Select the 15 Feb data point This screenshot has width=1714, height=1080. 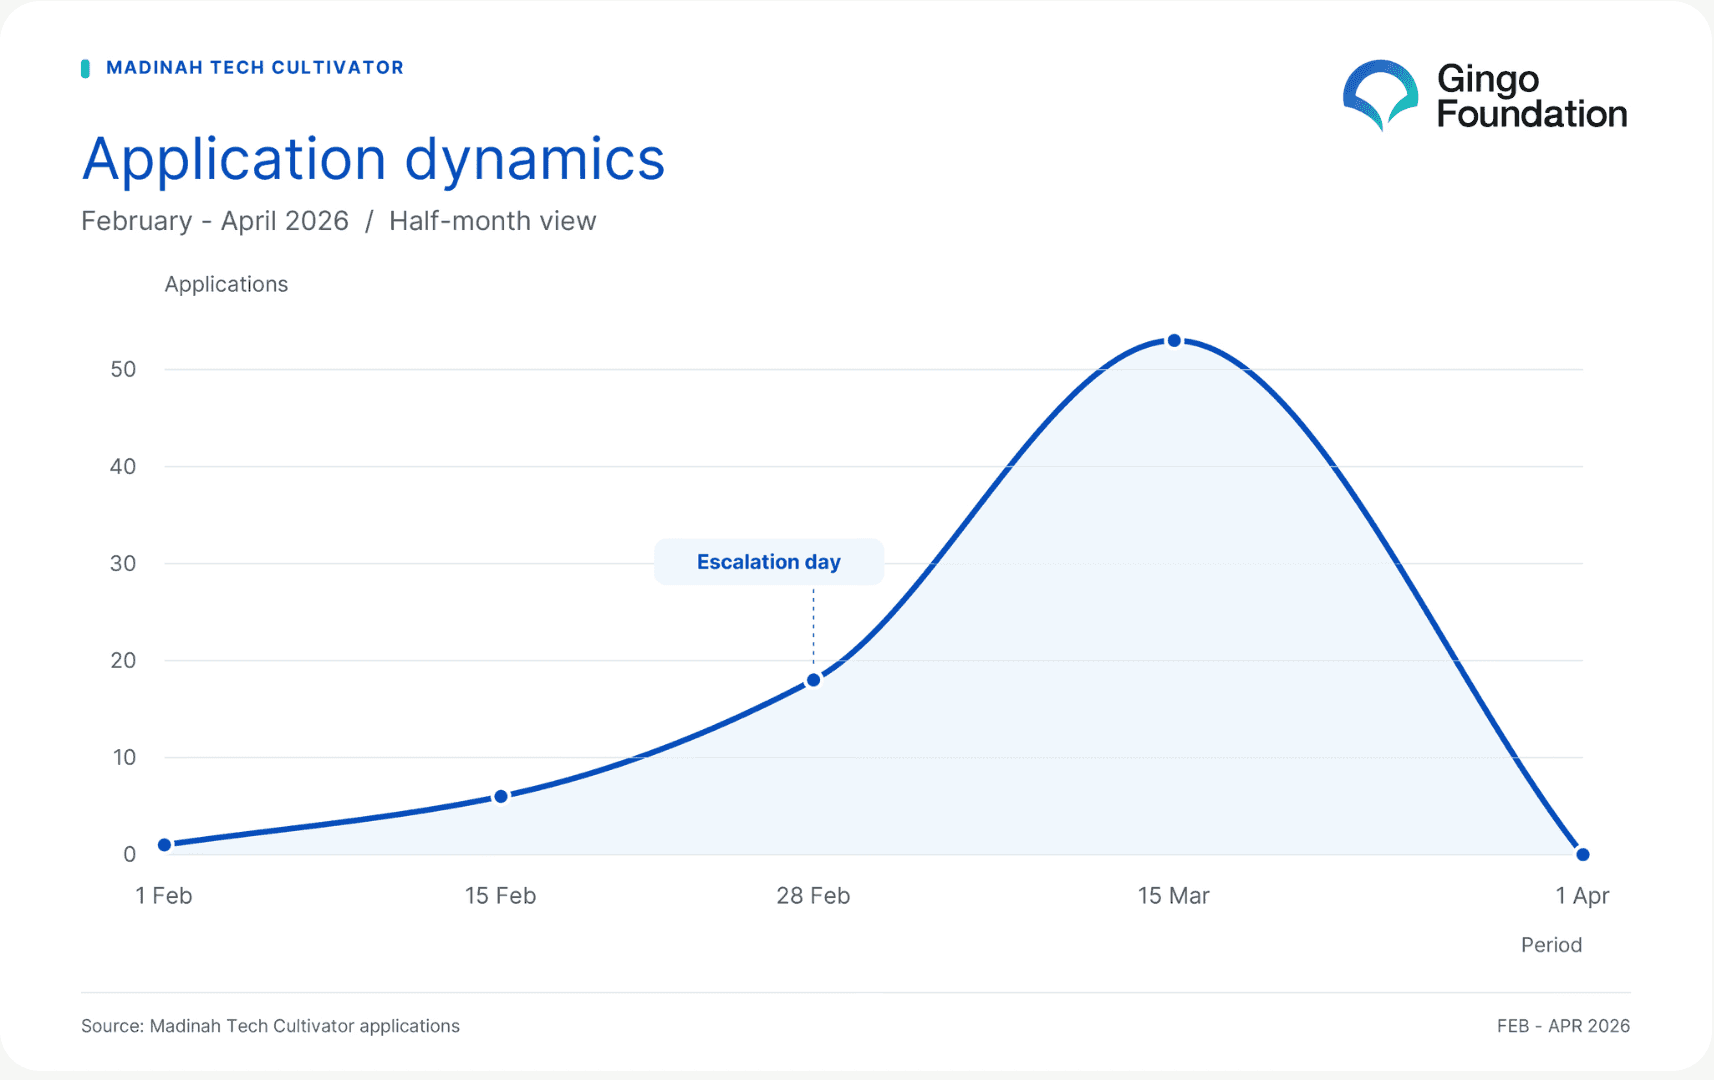tap(501, 797)
